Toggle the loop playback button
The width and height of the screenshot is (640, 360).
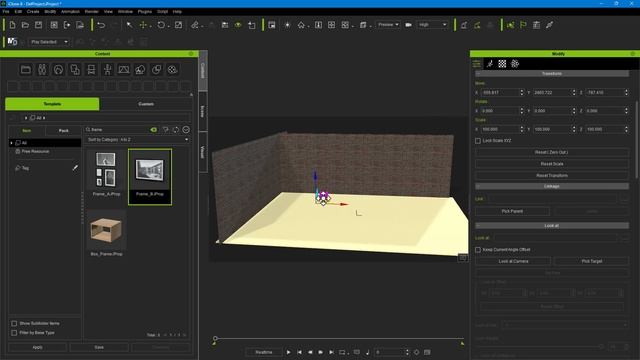[342, 352]
